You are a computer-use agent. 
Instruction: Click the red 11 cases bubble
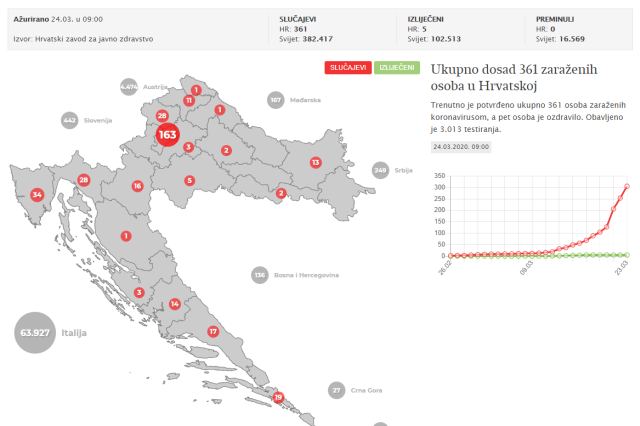pos(189,101)
